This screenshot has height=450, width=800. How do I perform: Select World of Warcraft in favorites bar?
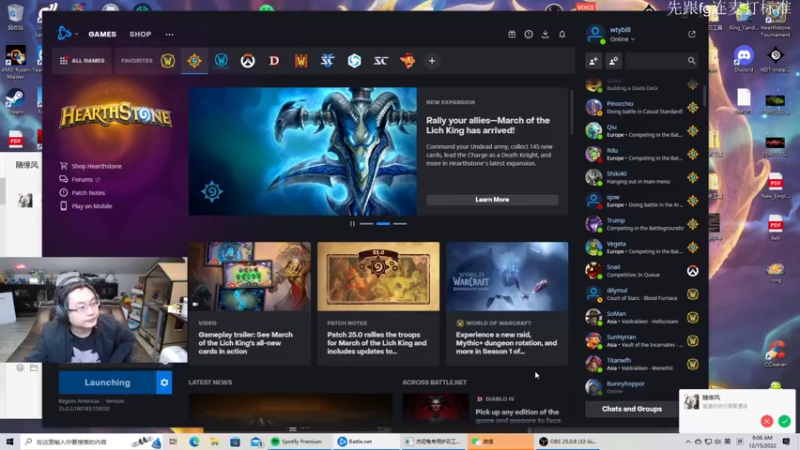click(x=168, y=61)
